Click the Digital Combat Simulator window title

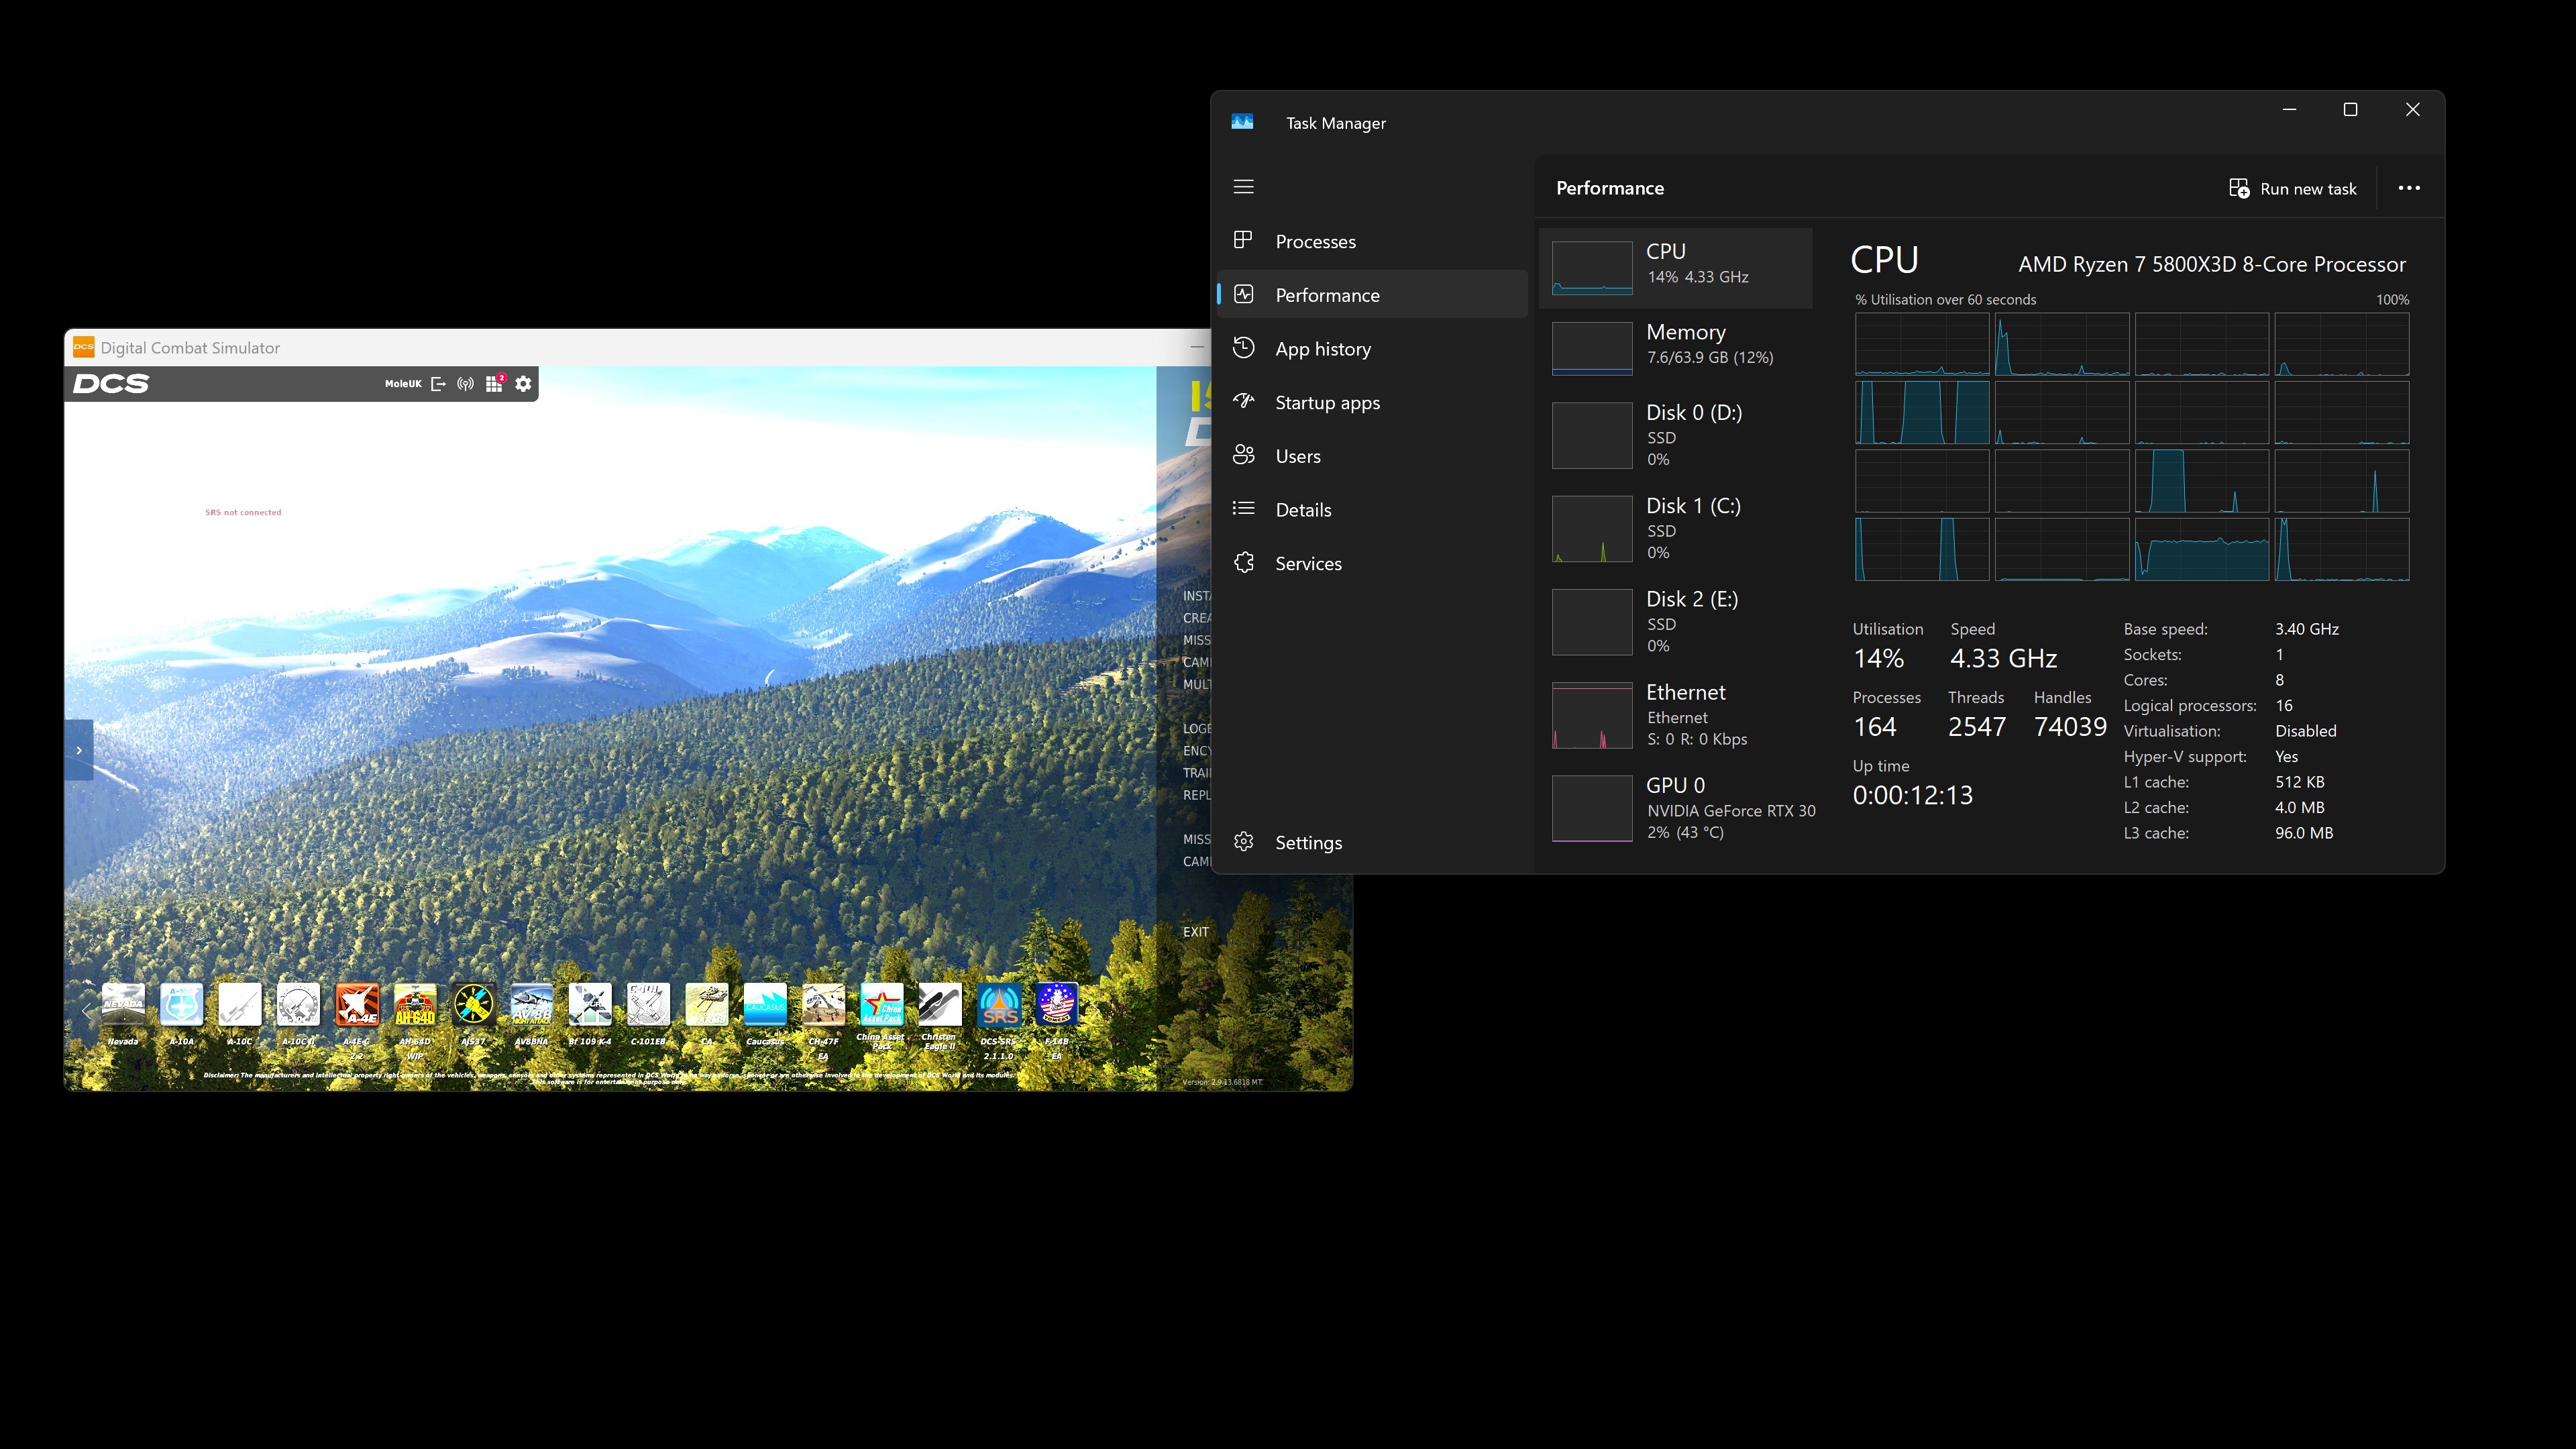(x=190, y=348)
